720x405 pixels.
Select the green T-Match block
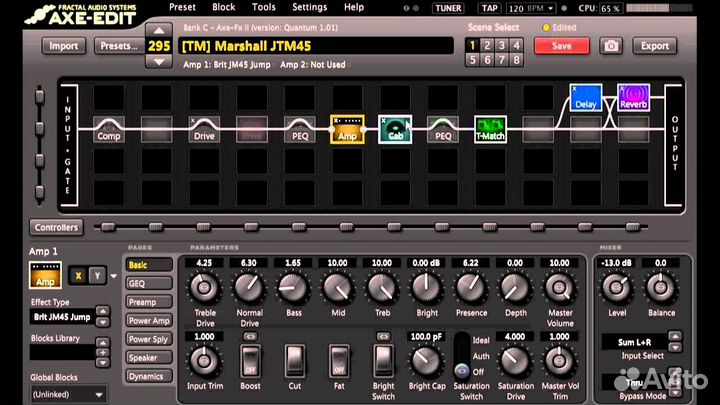pyautogui.click(x=490, y=129)
